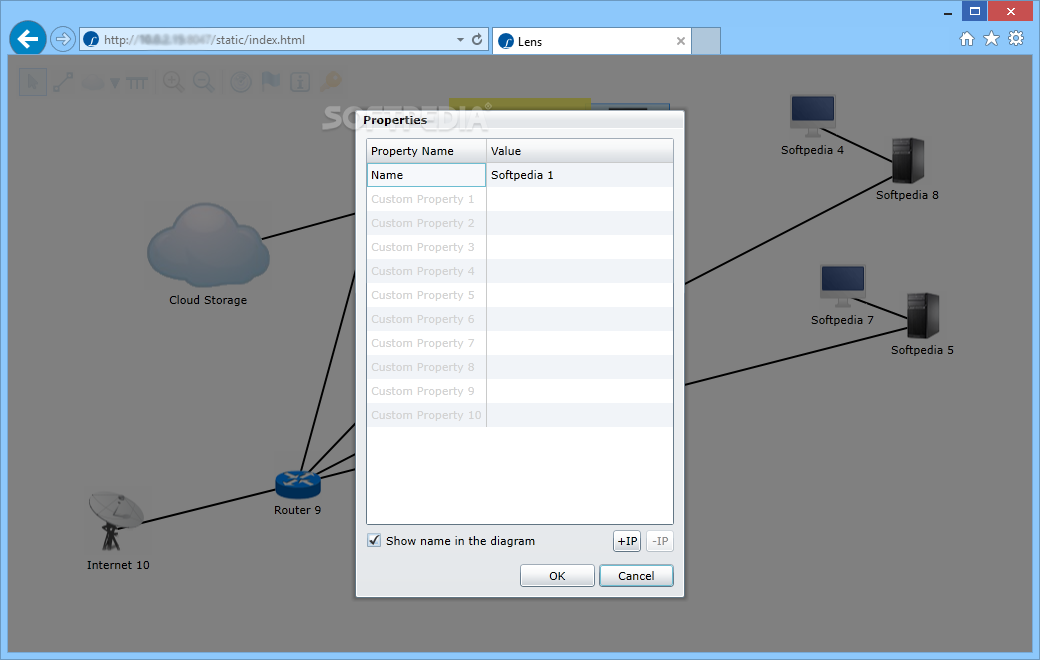The height and width of the screenshot is (660, 1040).
Task: Cancel the Properties dialog
Action: [636, 576]
